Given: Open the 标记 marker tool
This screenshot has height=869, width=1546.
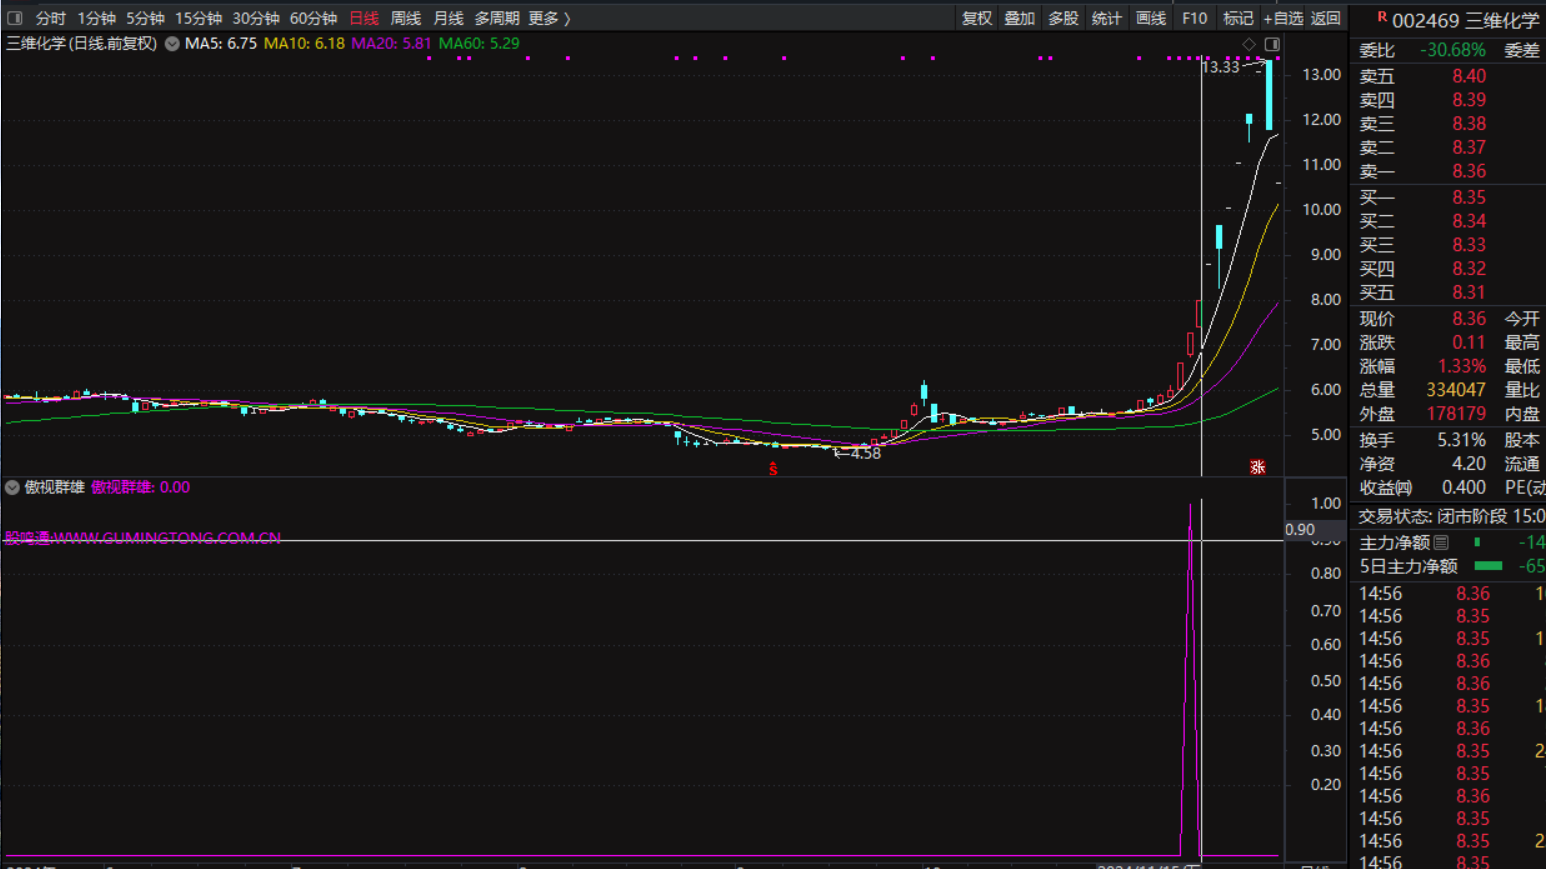Looking at the screenshot, I should tap(1237, 18).
